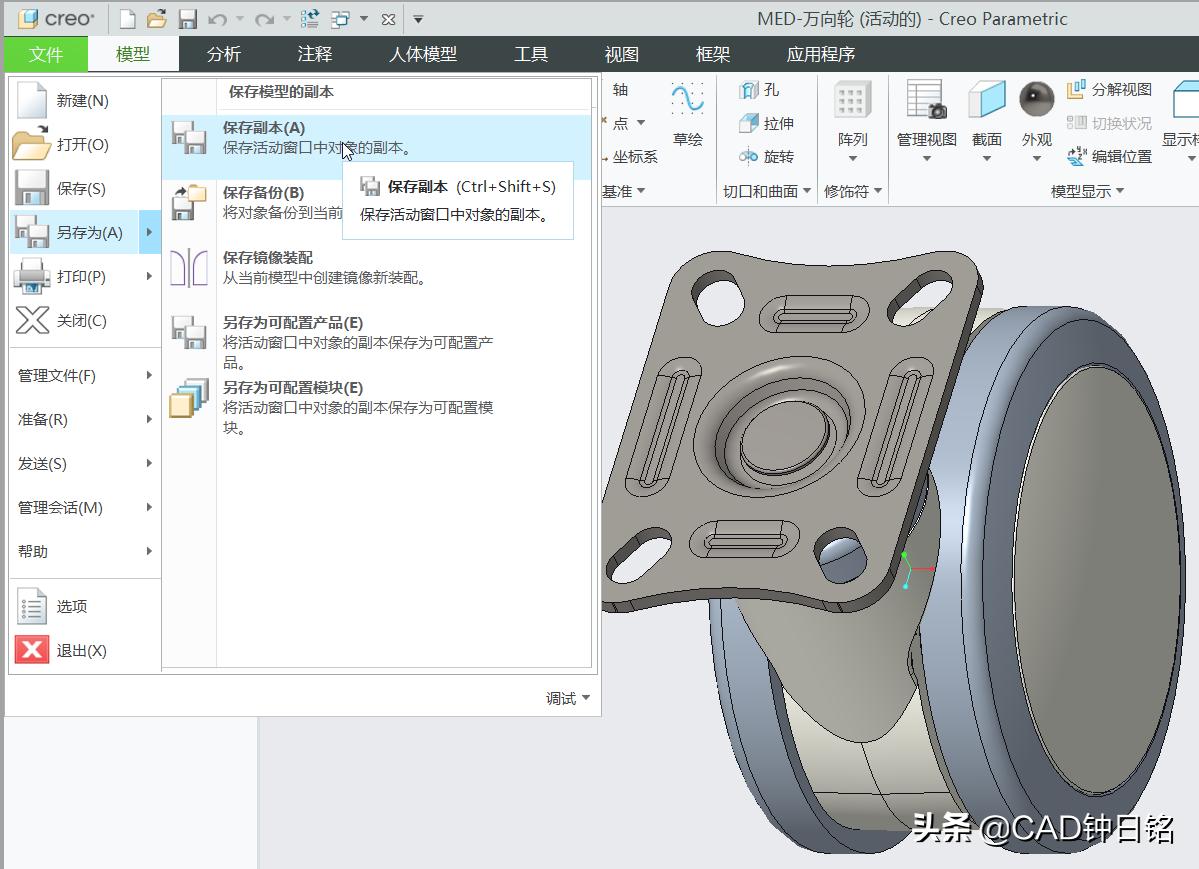Open the 修饰符 dropdown arrow
The height and width of the screenshot is (869, 1199).
[x=878, y=190]
